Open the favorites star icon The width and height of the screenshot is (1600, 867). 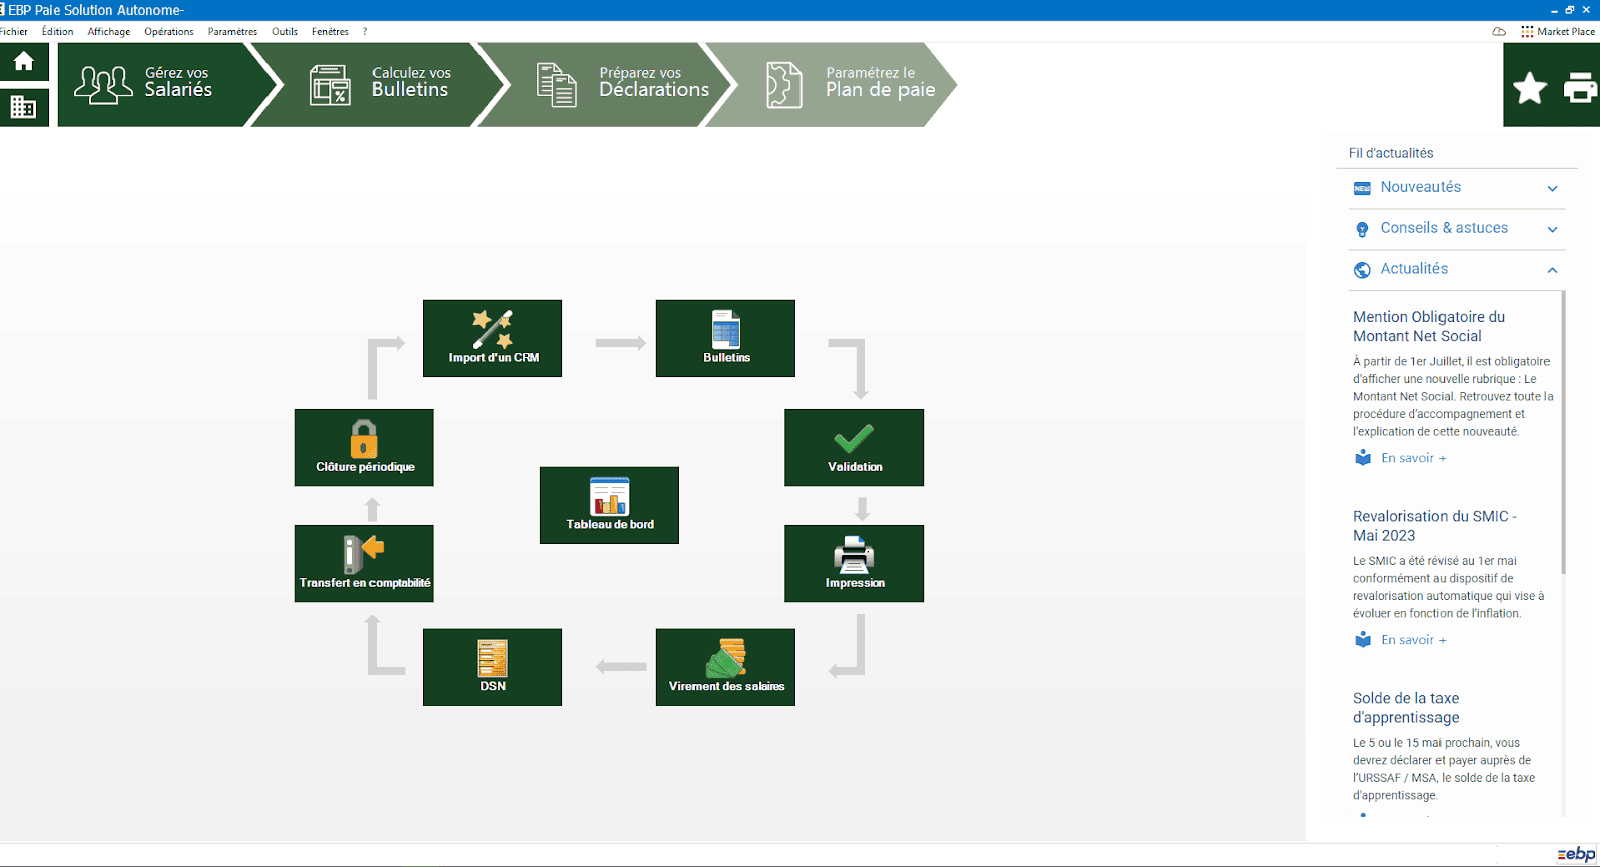pos(1530,88)
